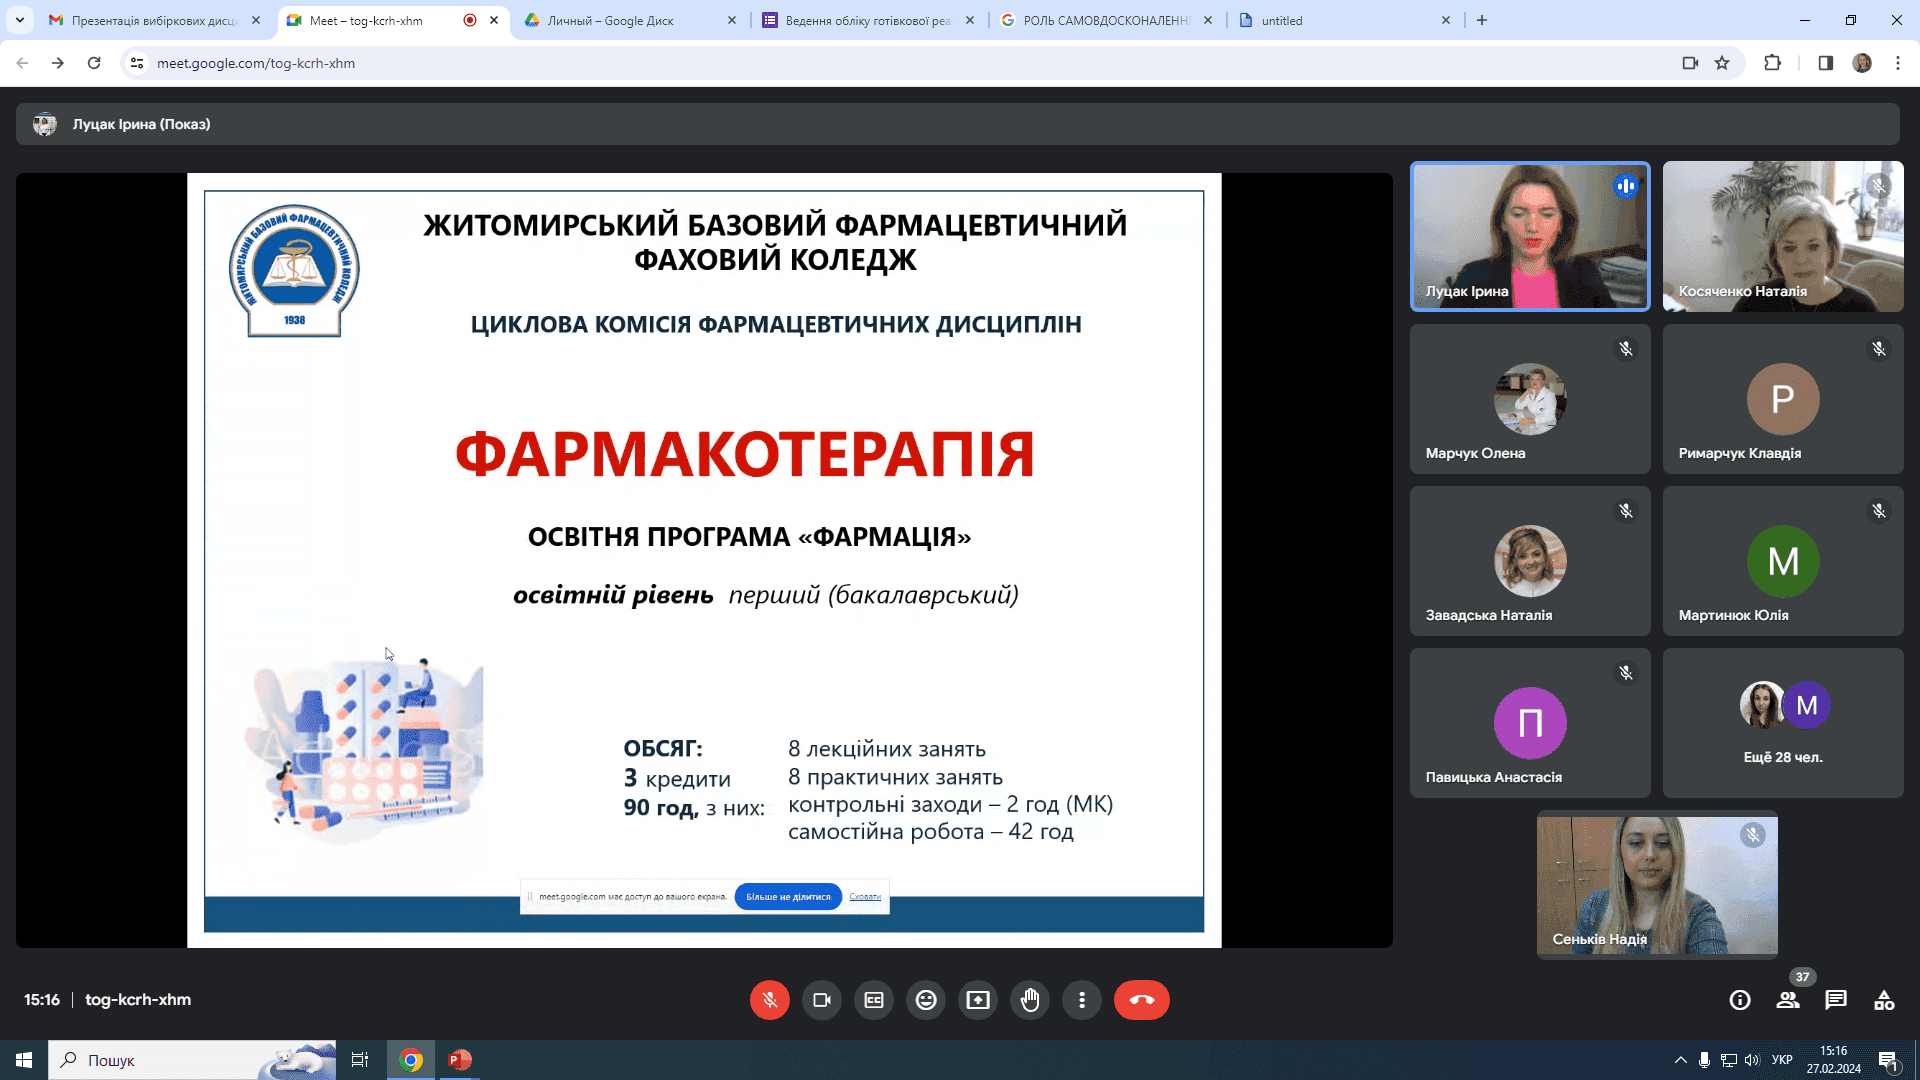Open Task View on taskbar
1920x1080 pixels.
click(360, 1060)
